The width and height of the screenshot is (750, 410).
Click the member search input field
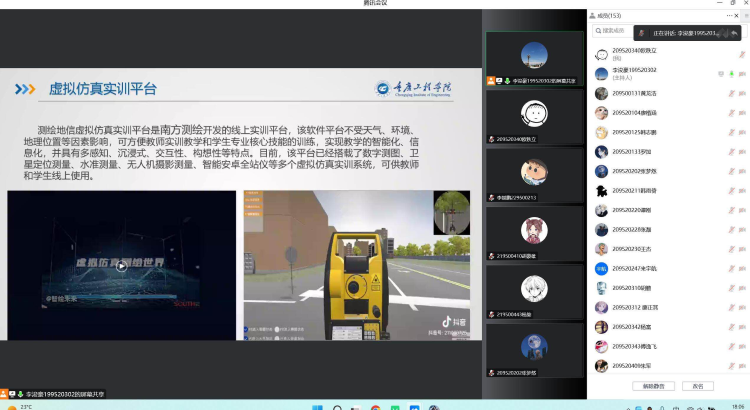(x=620, y=31)
